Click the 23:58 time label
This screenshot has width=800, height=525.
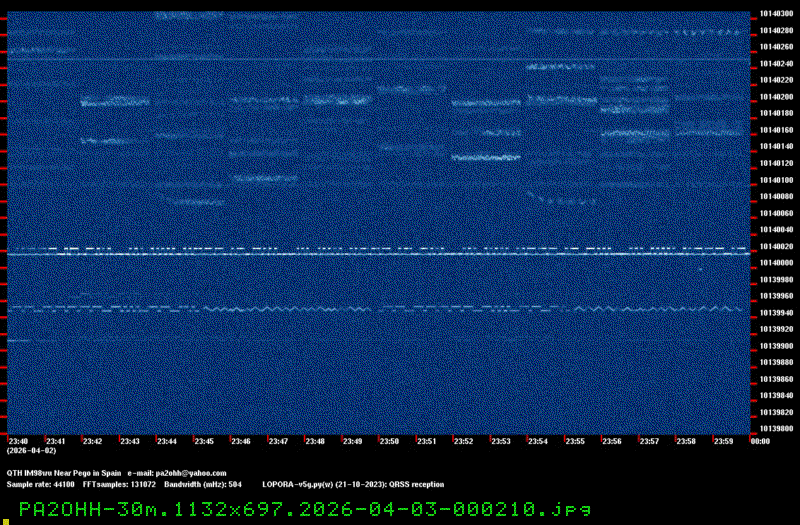686,441
